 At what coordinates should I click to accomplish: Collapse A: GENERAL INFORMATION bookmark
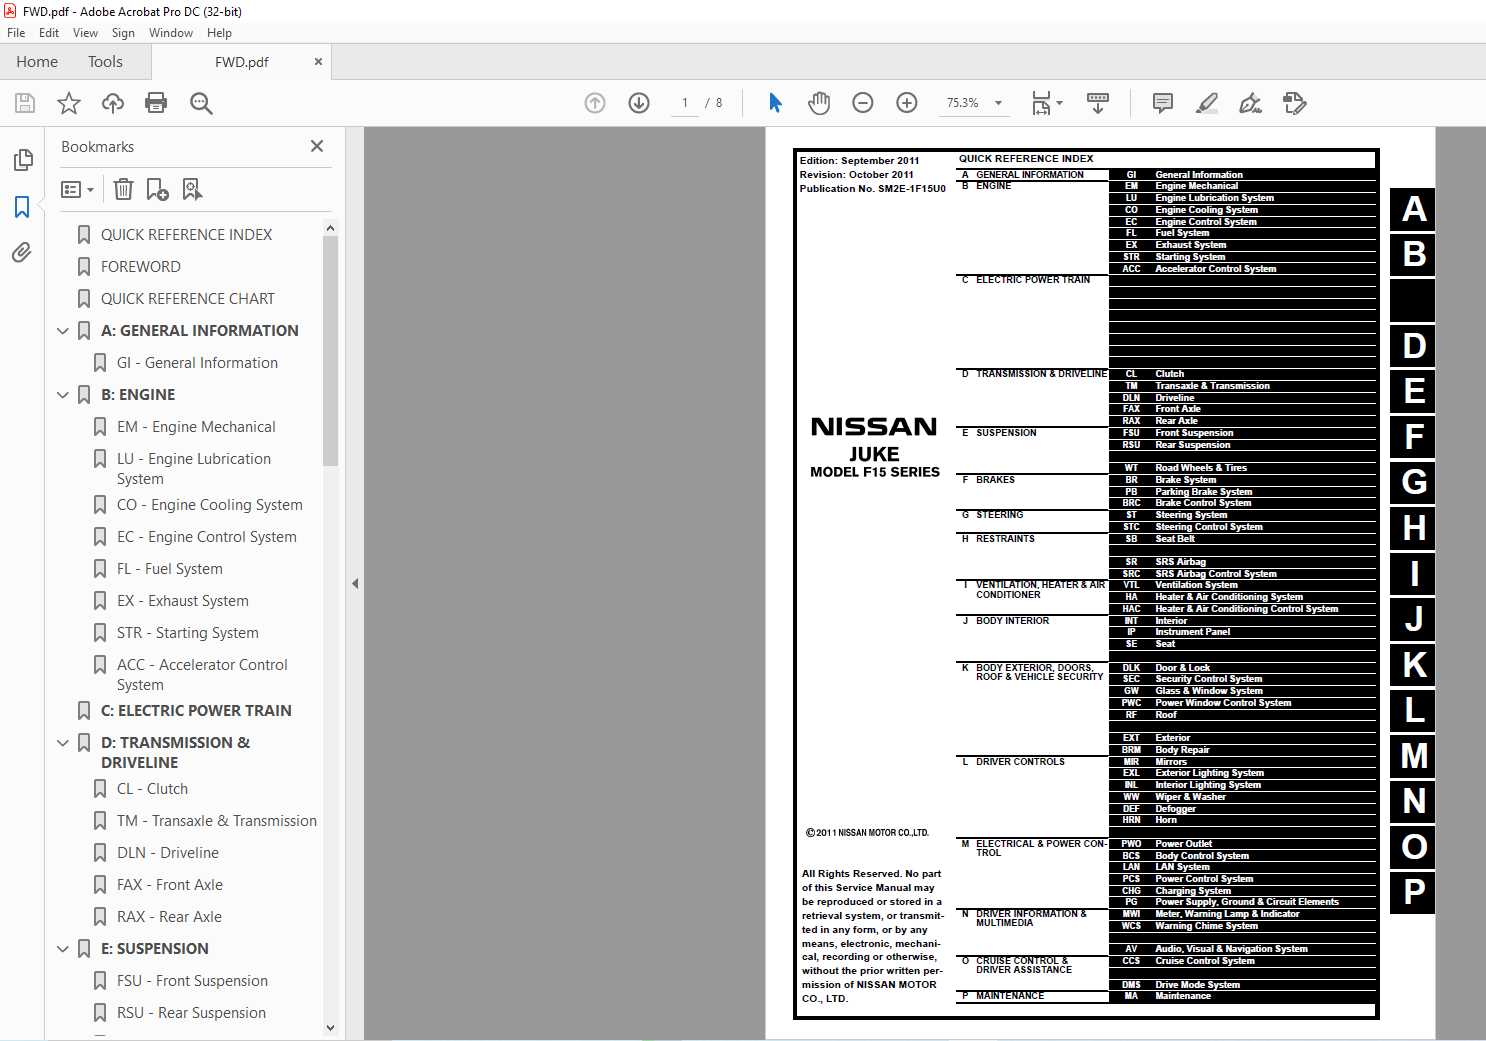63,331
